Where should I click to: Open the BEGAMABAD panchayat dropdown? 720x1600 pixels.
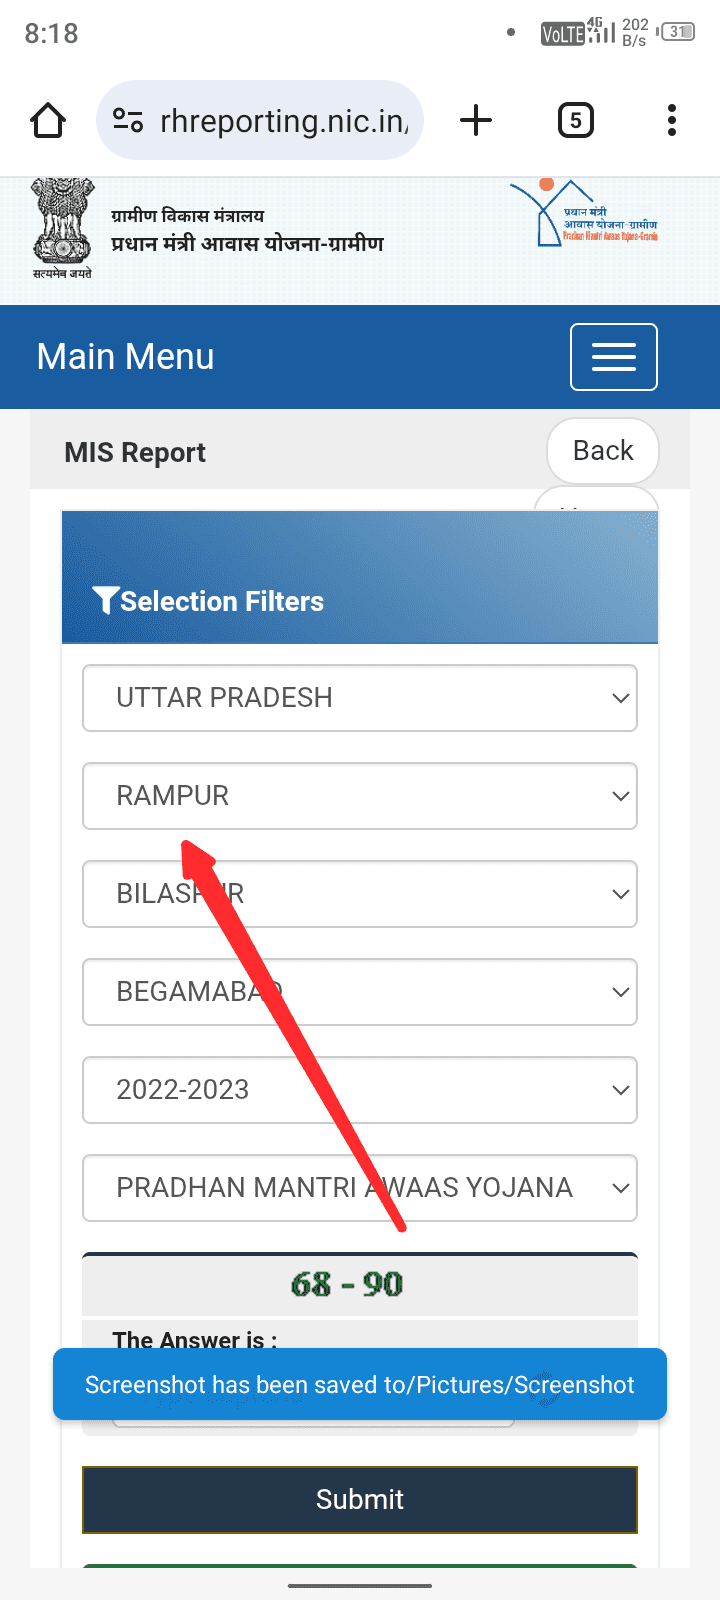click(x=360, y=992)
